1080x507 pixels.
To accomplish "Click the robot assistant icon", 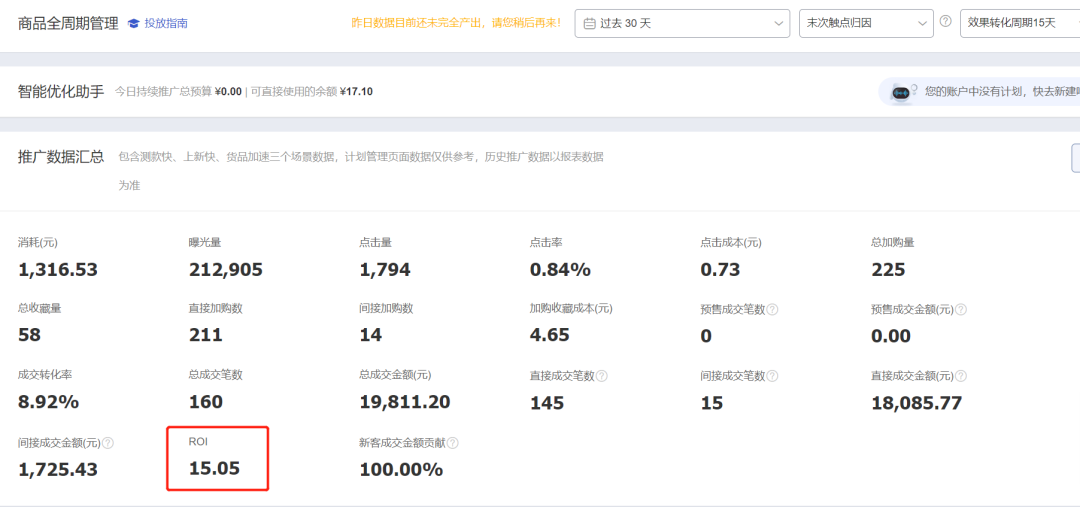I will (901, 92).
